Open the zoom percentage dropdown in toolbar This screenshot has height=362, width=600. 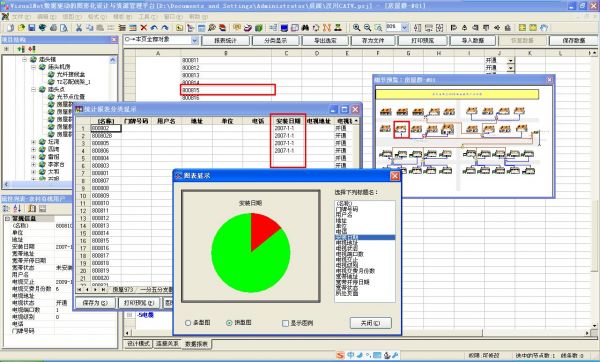pos(404,28)
